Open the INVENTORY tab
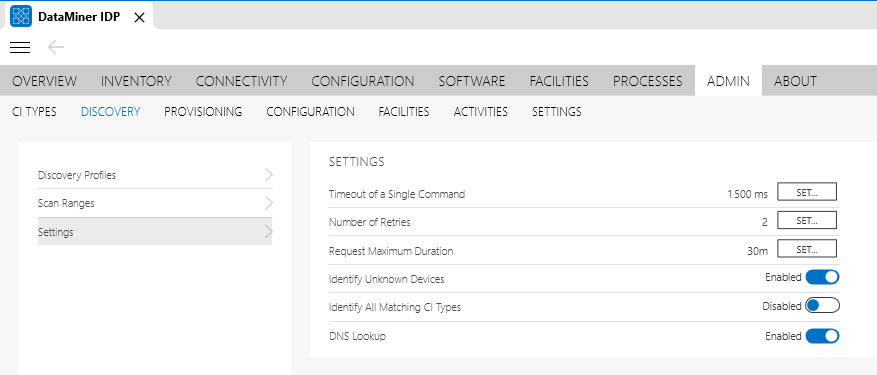This screenshot has height=375, width=877. pos(136,81)
